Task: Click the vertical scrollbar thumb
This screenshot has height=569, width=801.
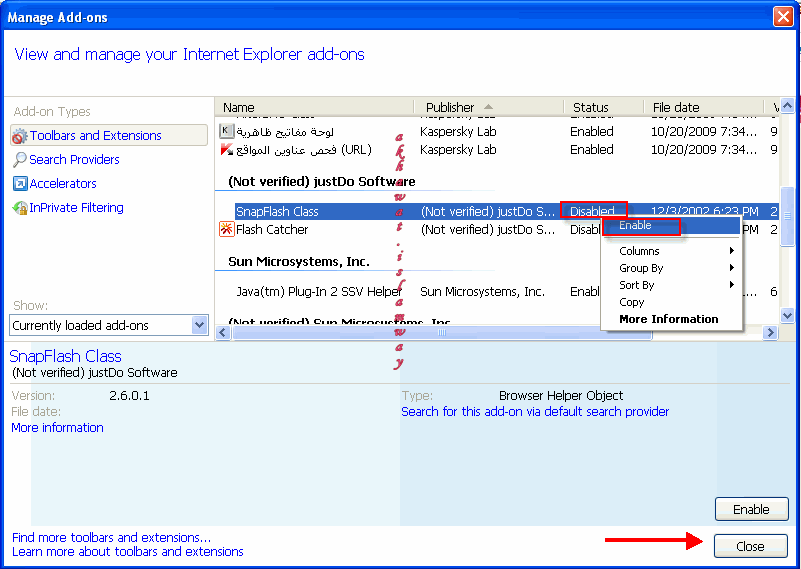Action: [787, 216]
